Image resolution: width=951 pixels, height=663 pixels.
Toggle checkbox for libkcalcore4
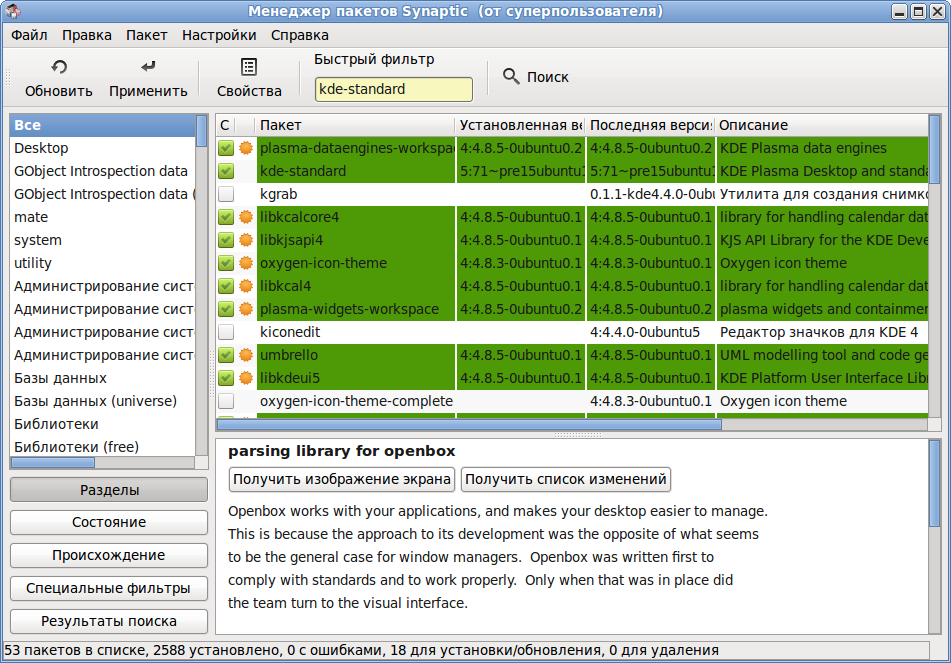[226, 217]
